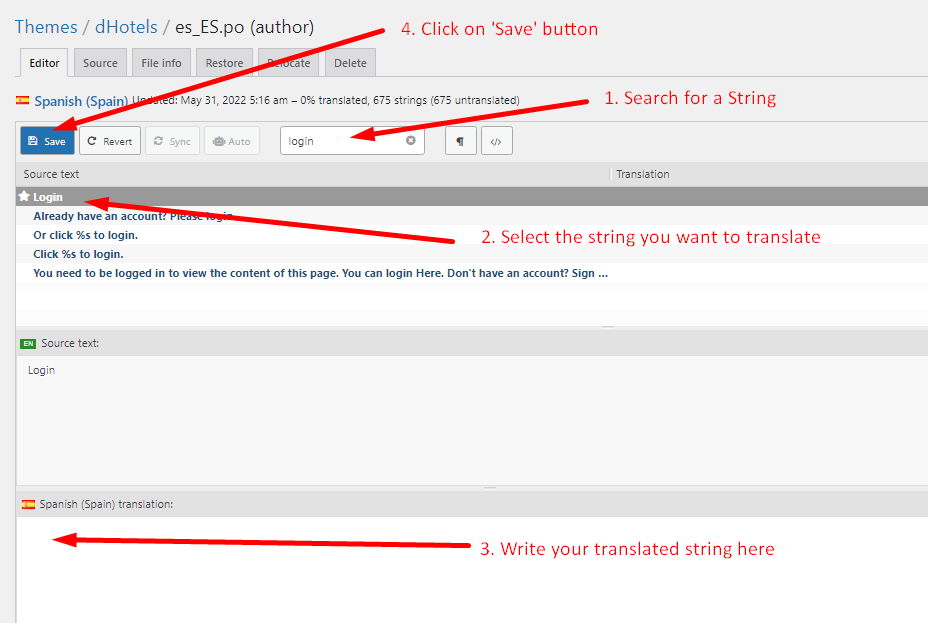Screen dimensions: 928x623
Task: Open the Delete tab
Action: [350, 63]
